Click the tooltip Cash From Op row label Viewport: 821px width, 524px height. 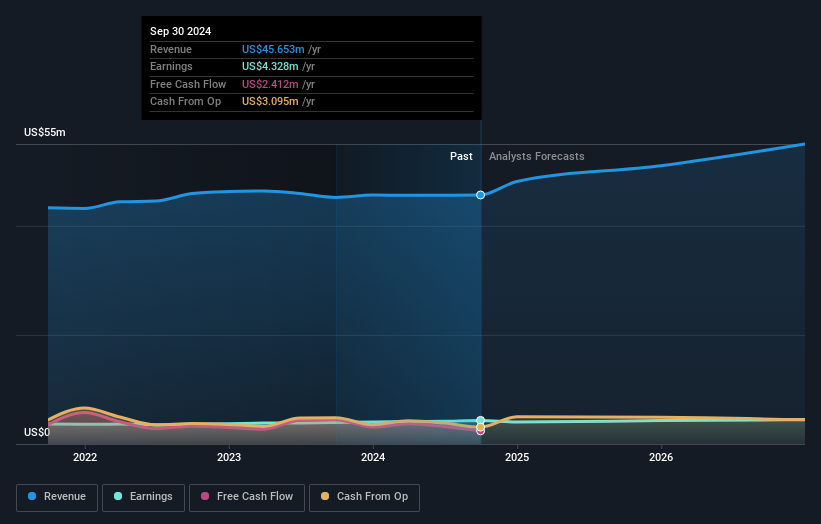click(x=185, y=102)
